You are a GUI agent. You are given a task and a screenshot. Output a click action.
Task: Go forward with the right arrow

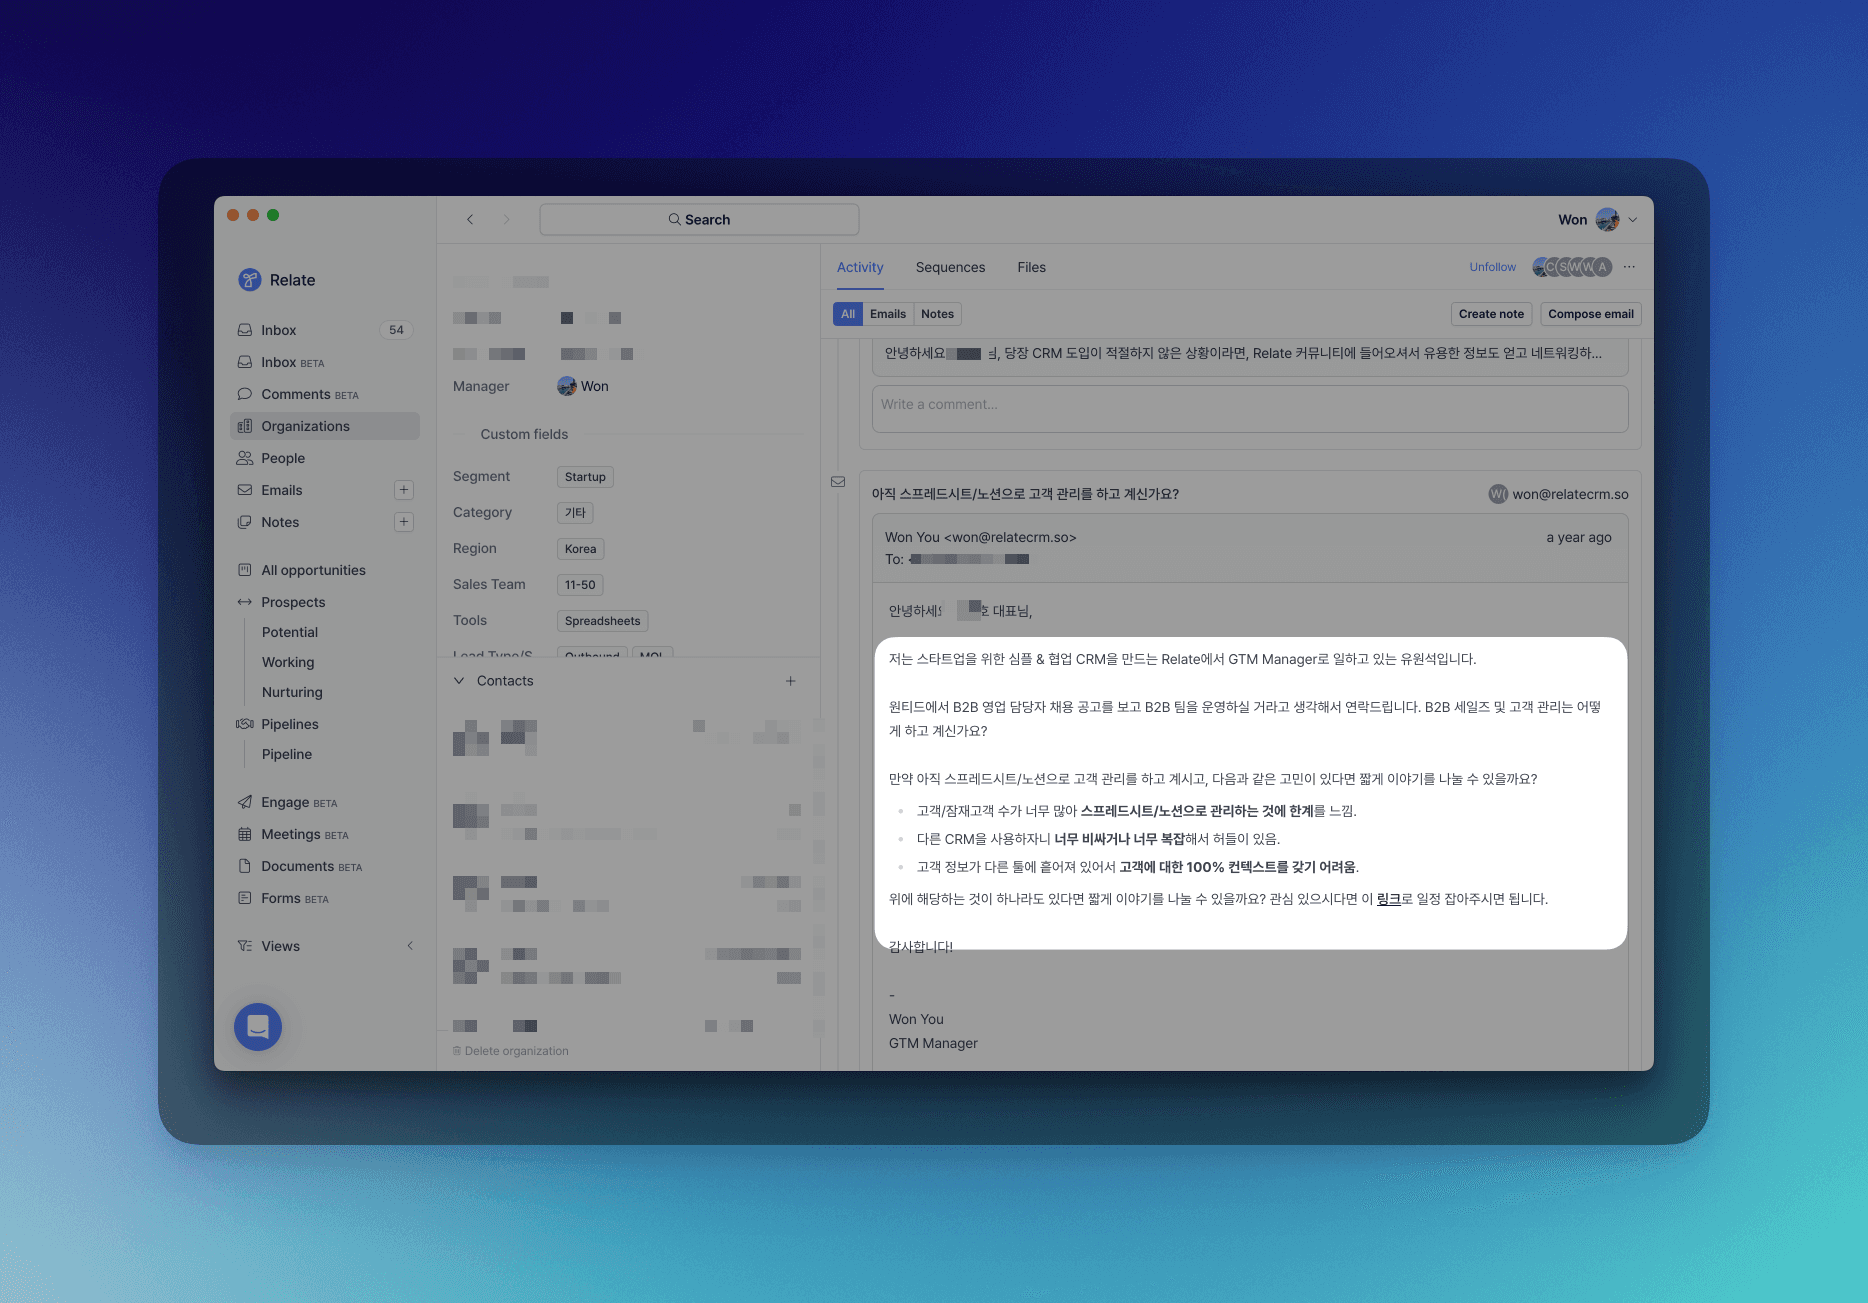pos(506,219)
